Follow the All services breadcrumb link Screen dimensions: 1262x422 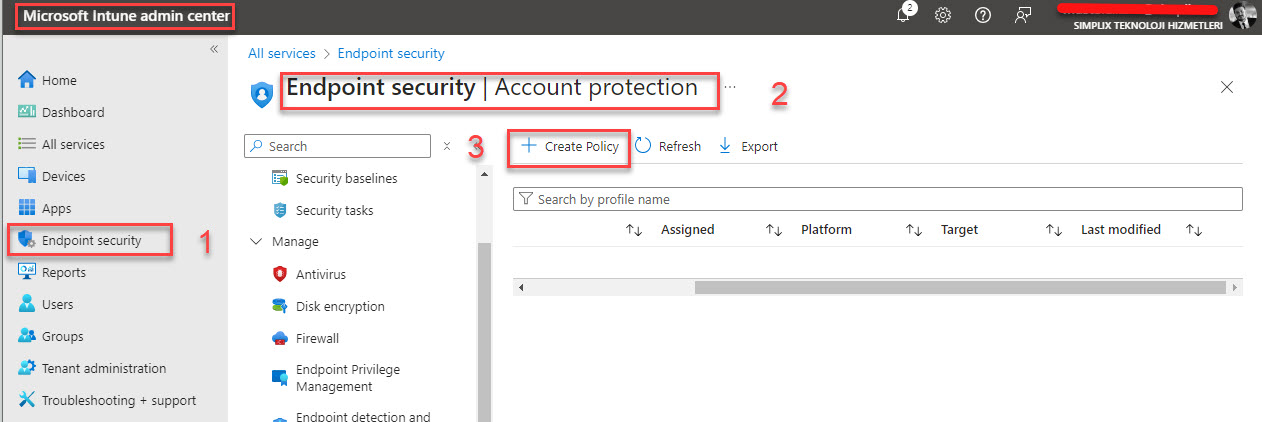pos(281,54)
